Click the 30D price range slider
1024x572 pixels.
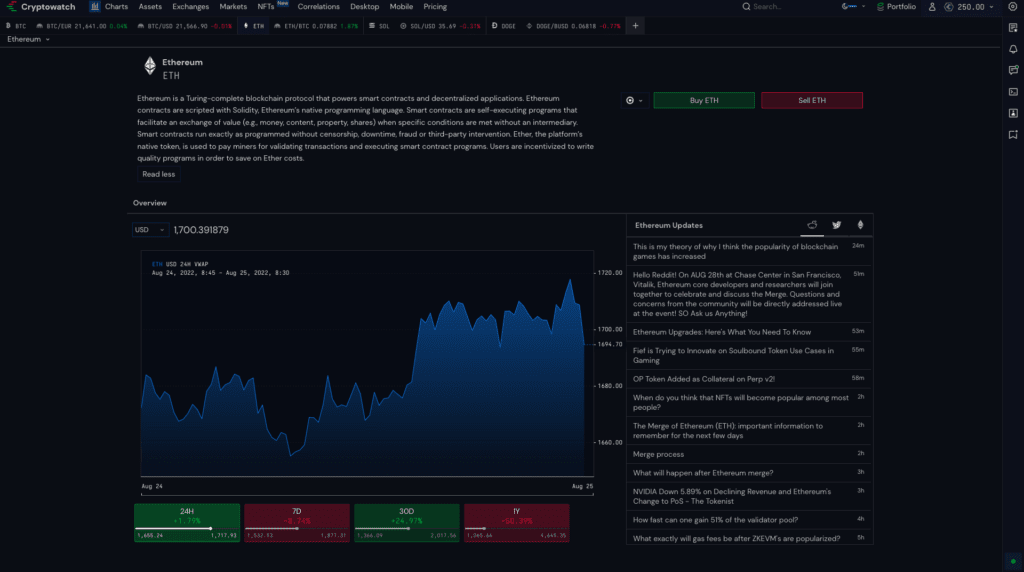click(x=406, y=528)
